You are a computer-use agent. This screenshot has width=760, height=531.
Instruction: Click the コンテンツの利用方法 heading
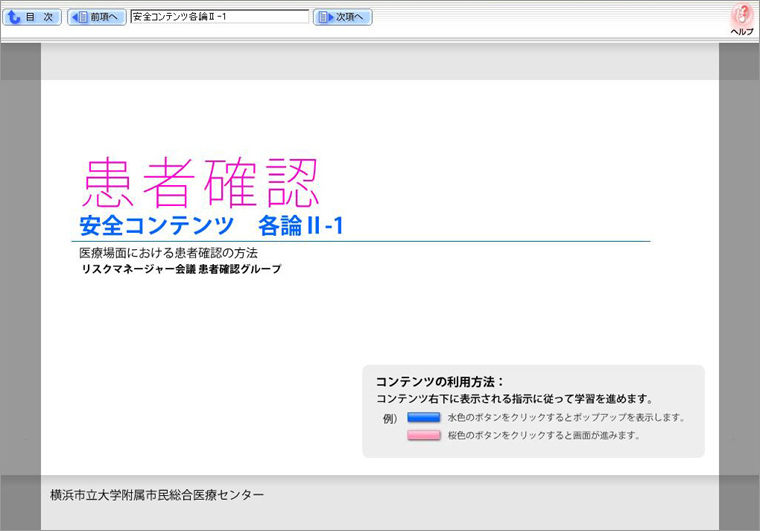point(440,381)
